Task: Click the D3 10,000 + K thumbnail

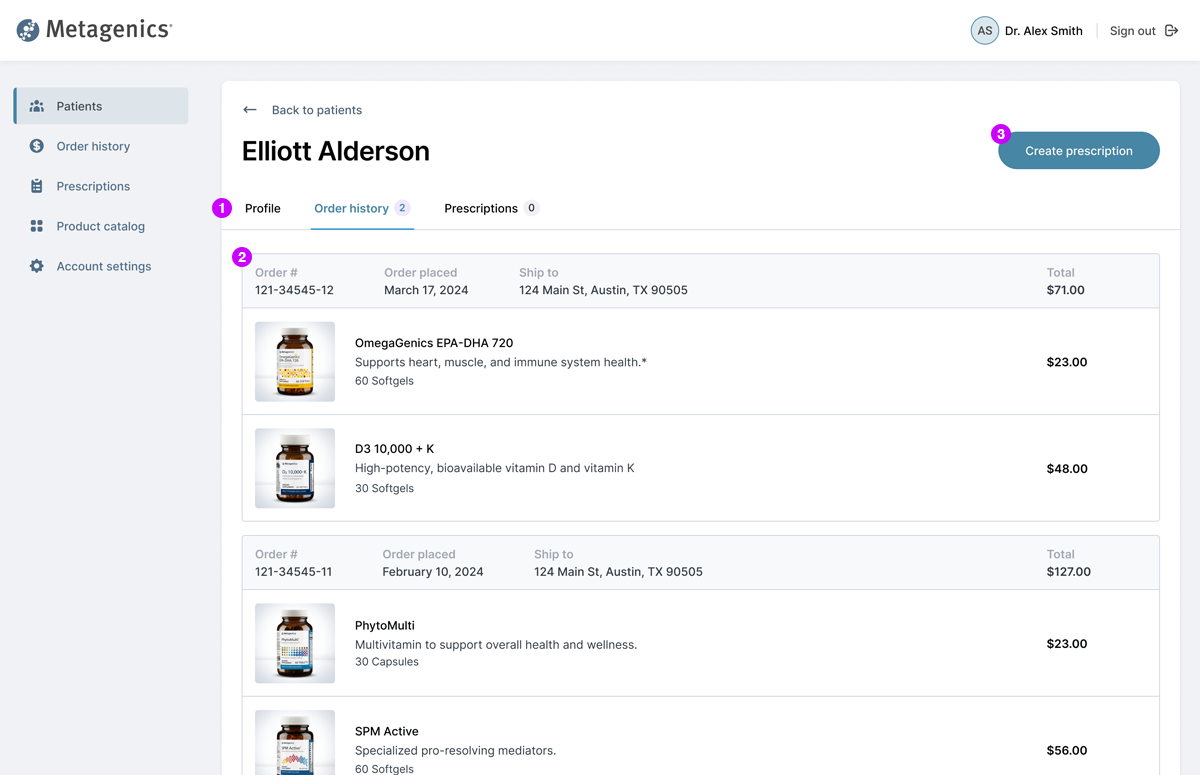Action: (x=295, y=468)
